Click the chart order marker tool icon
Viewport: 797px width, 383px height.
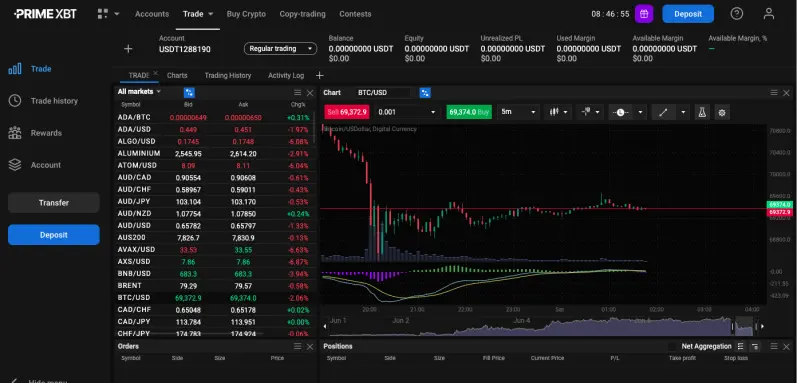coord(586,112)
